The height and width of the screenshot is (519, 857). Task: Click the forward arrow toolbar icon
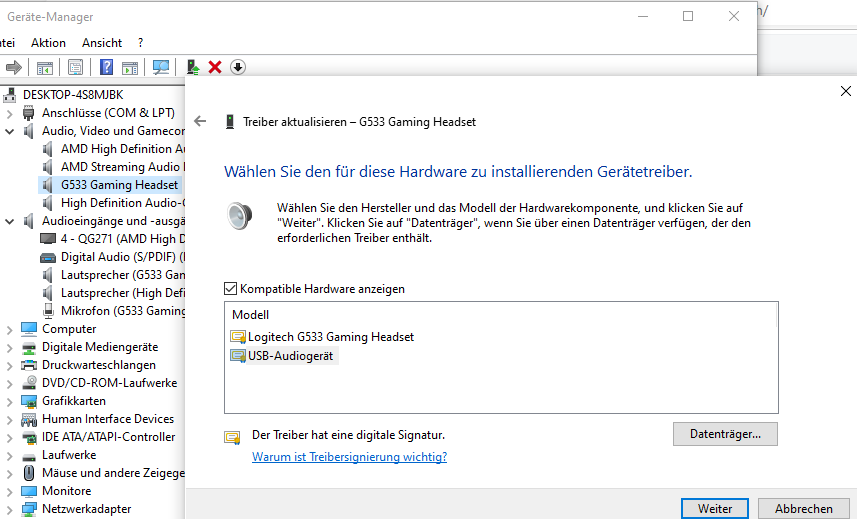tap(14, 67)
